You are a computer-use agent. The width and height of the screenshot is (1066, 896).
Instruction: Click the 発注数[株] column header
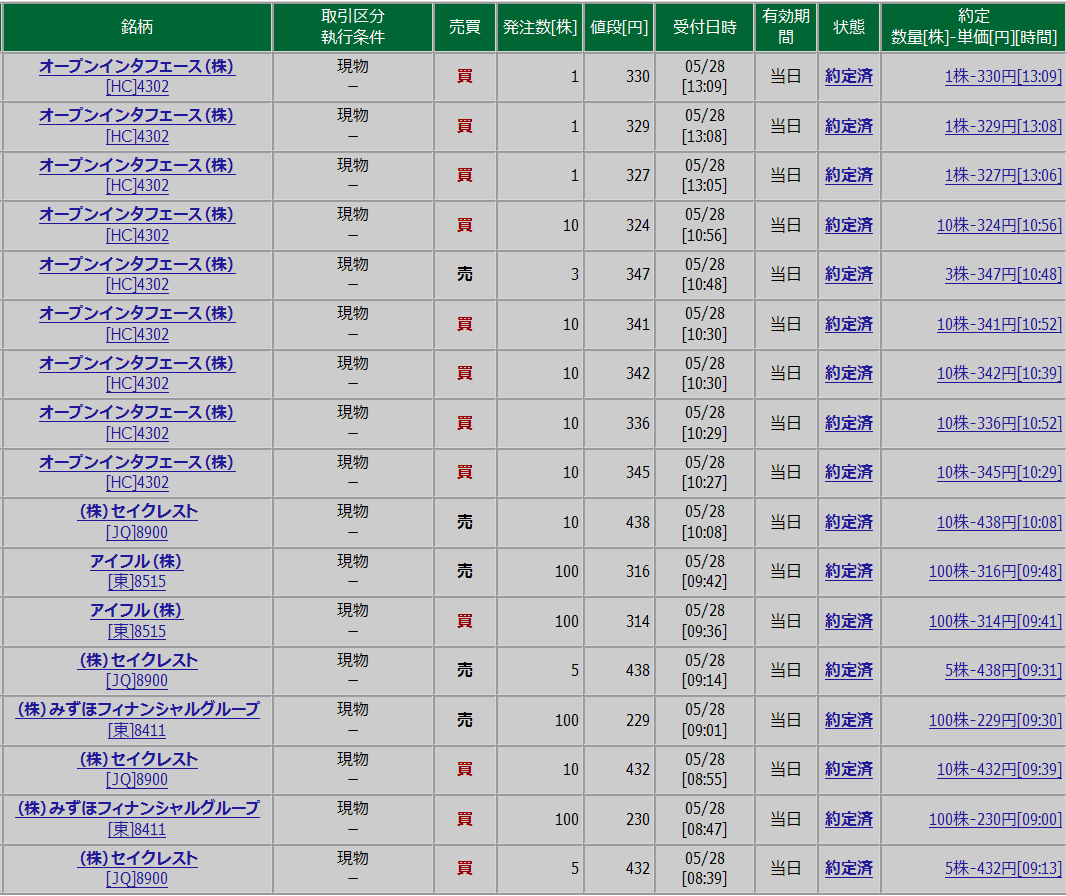point(540,27)
